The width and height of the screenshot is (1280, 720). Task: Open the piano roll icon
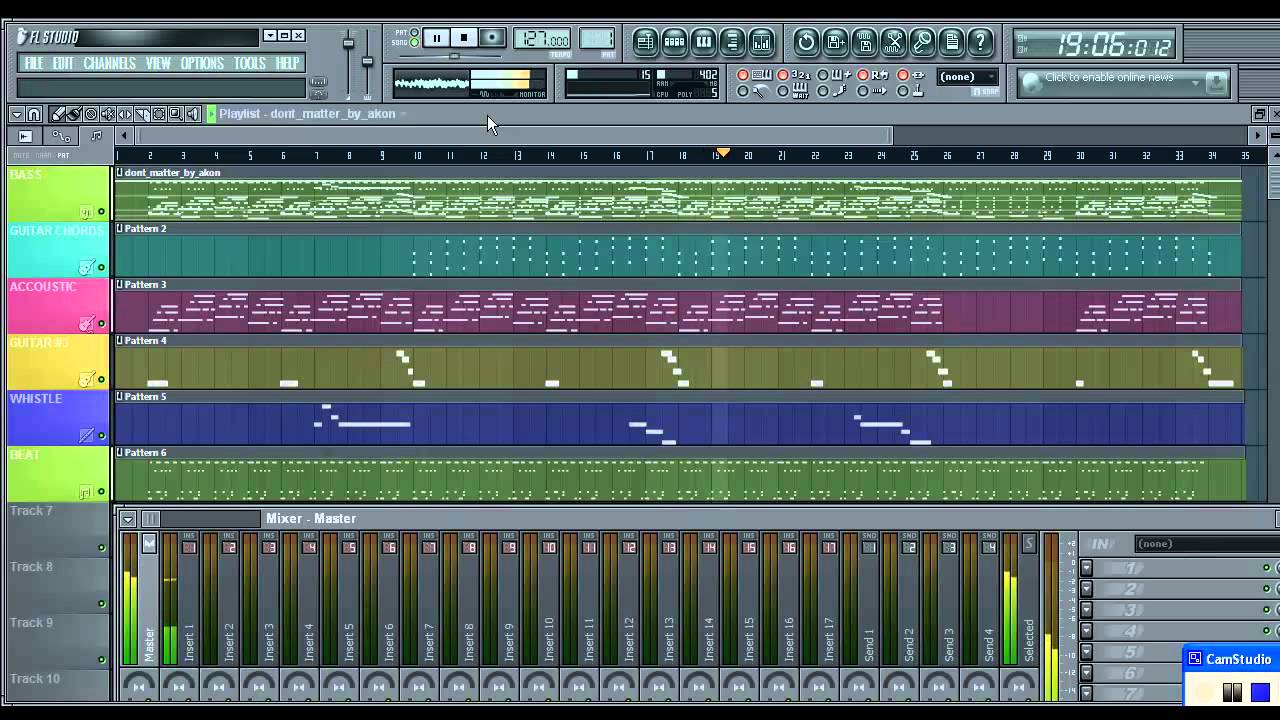click(x=703, y=41)
